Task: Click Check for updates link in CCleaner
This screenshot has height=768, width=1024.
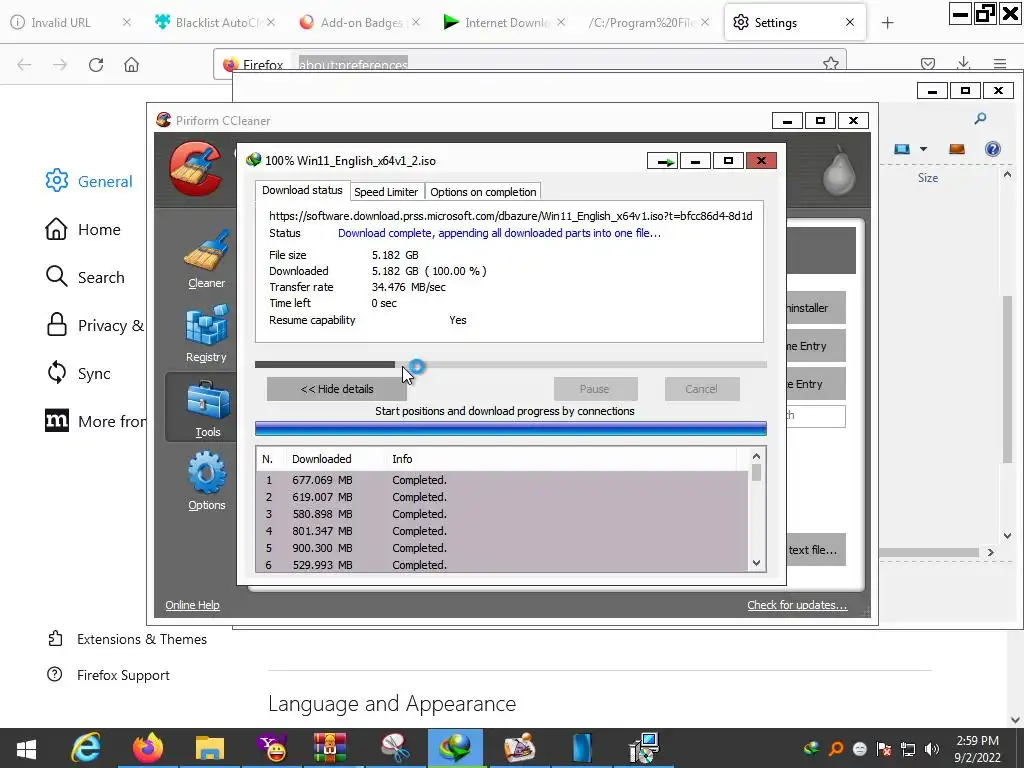Action: (797, 605)
